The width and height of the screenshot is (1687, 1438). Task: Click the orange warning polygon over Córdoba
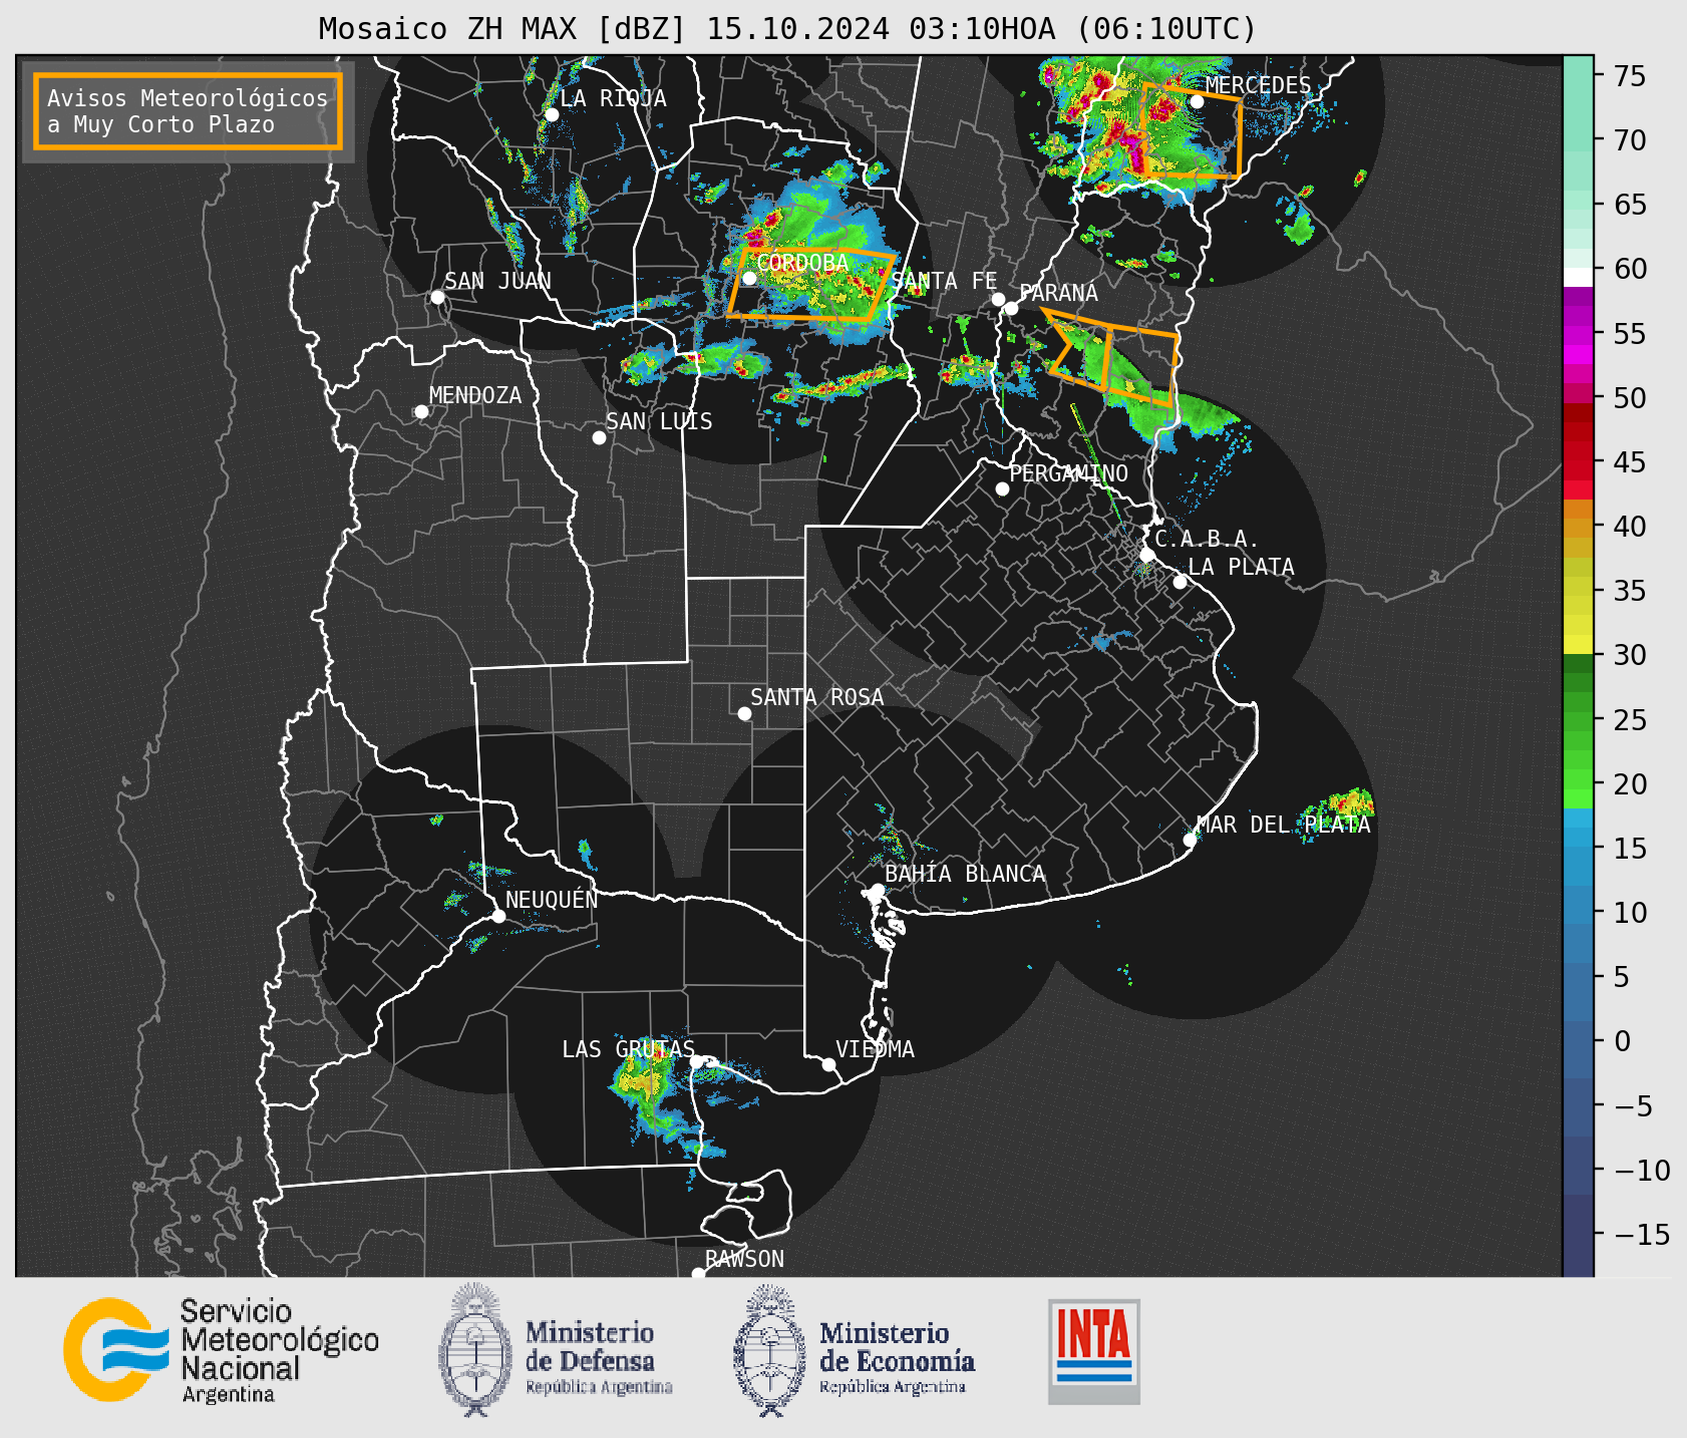810,284
